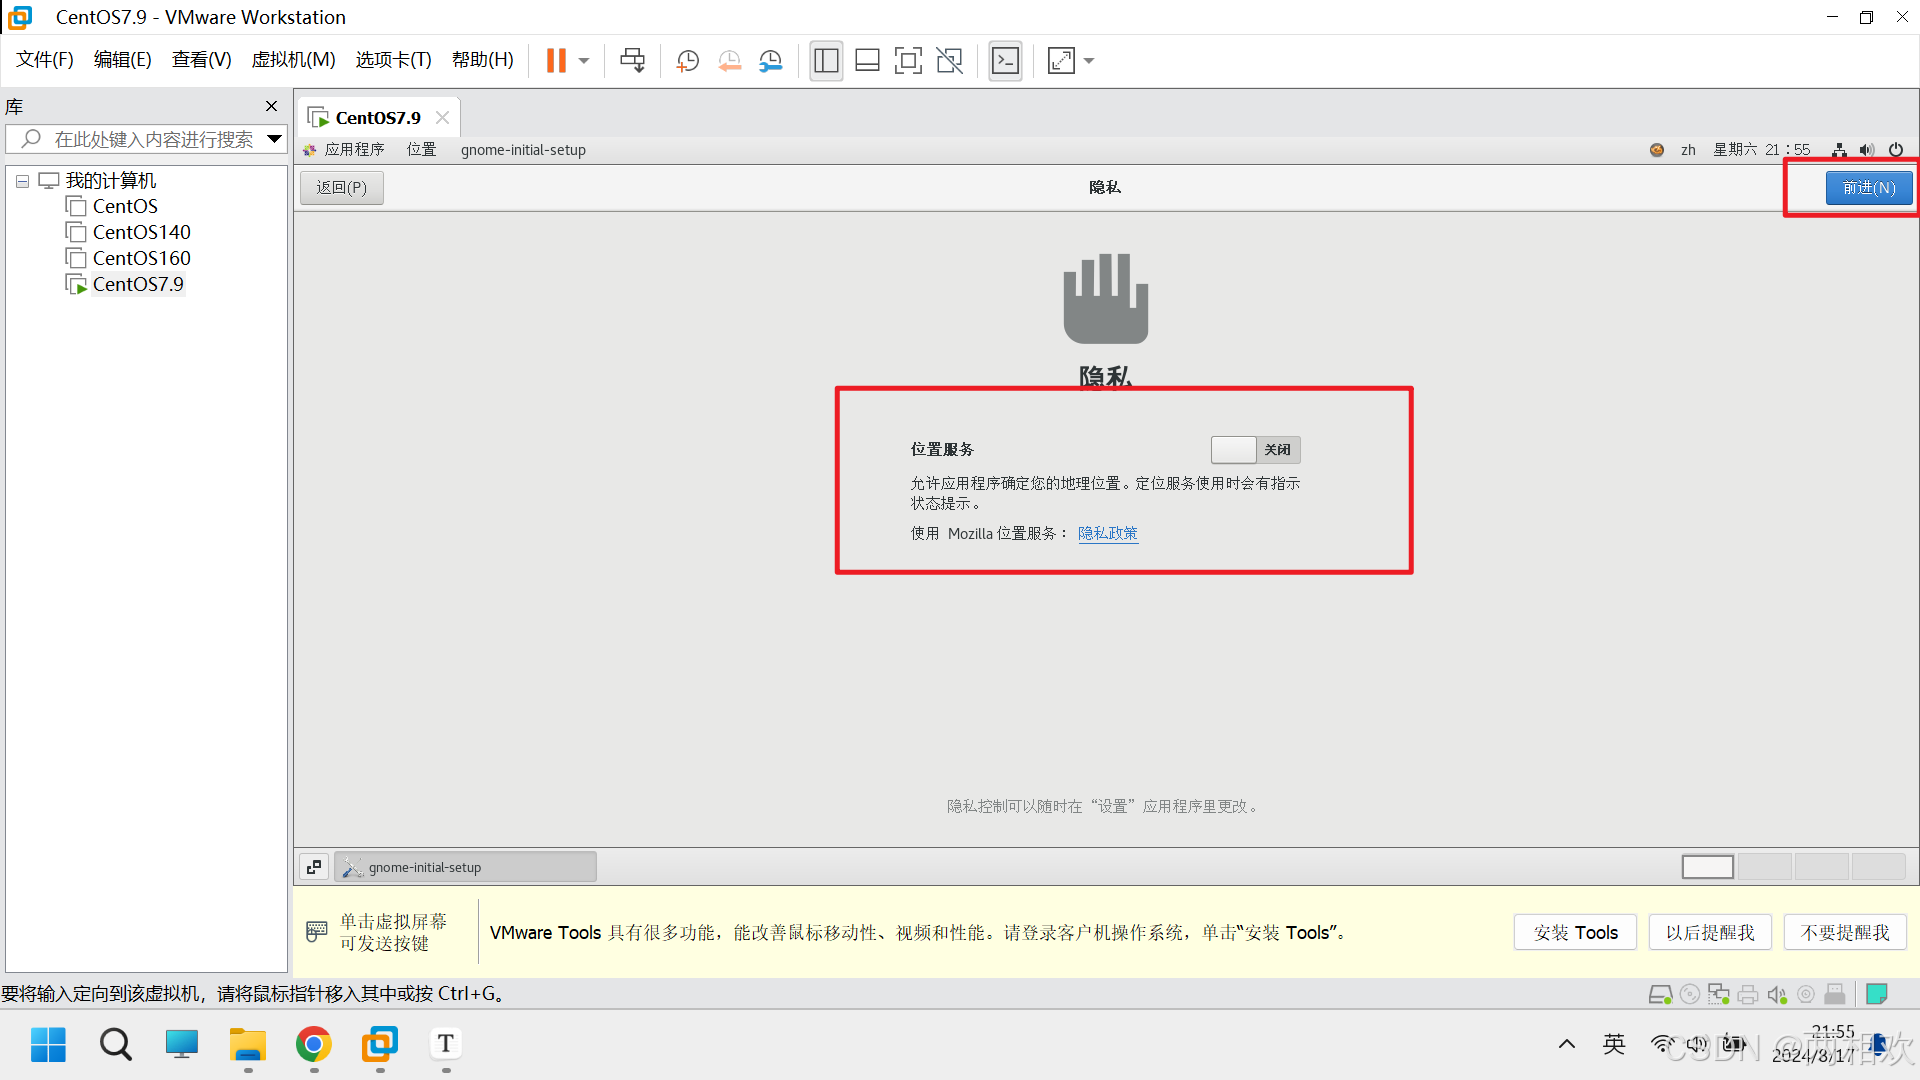Viewport: 1920px width, 1080px height.
Task: Open the console view icon
Action: (x=1005, y=61)
